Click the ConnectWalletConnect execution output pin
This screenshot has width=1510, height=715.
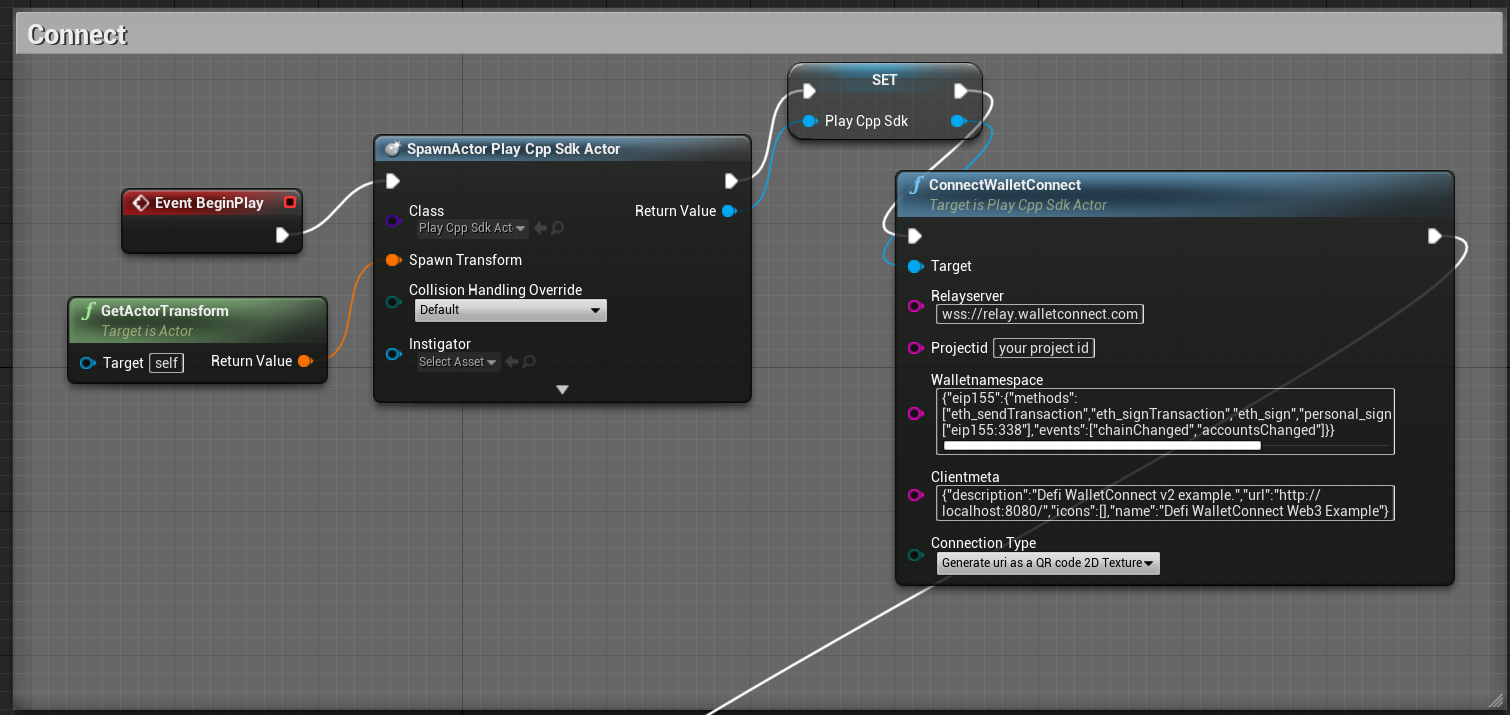[1434, 236]
